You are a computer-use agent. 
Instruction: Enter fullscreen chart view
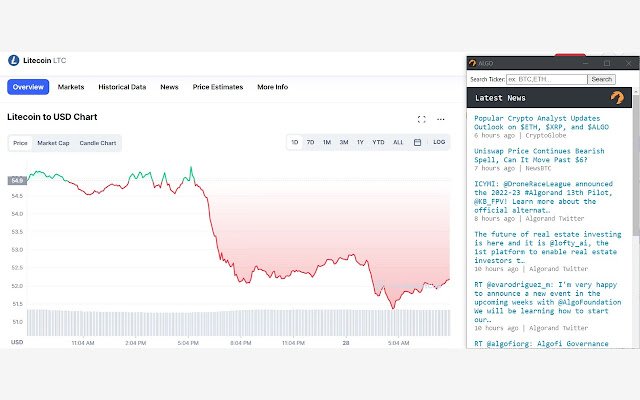421,119
